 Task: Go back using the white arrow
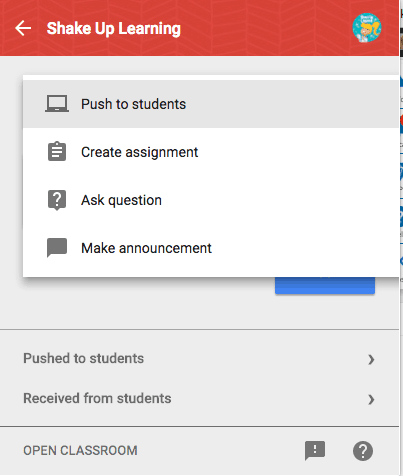[23, 28]
